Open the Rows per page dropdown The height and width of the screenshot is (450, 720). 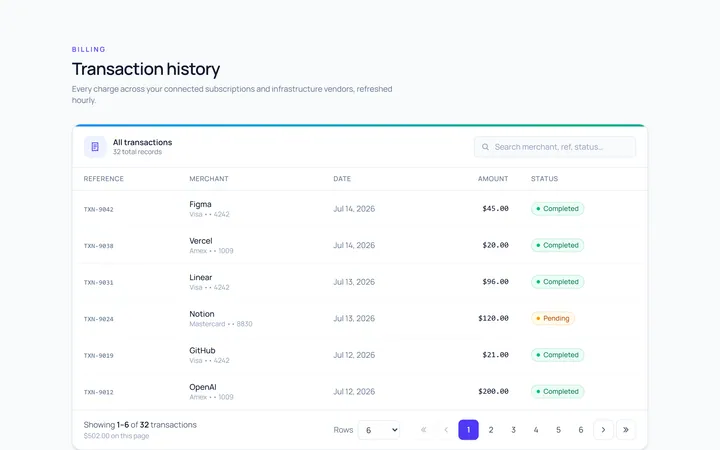coord(379,430)
